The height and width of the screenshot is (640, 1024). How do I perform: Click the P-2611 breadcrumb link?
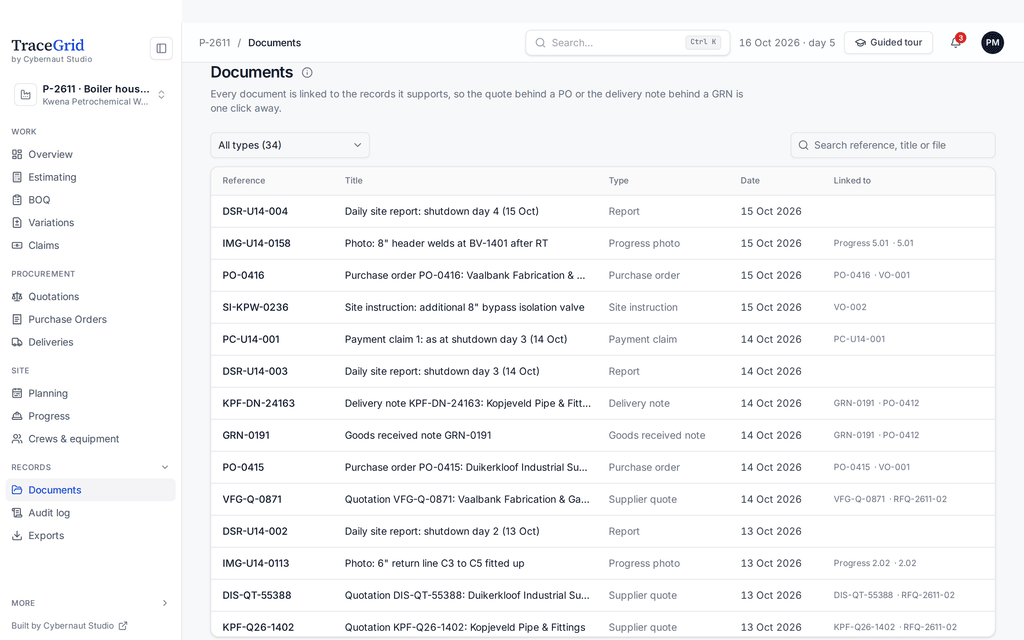[215, 42]
